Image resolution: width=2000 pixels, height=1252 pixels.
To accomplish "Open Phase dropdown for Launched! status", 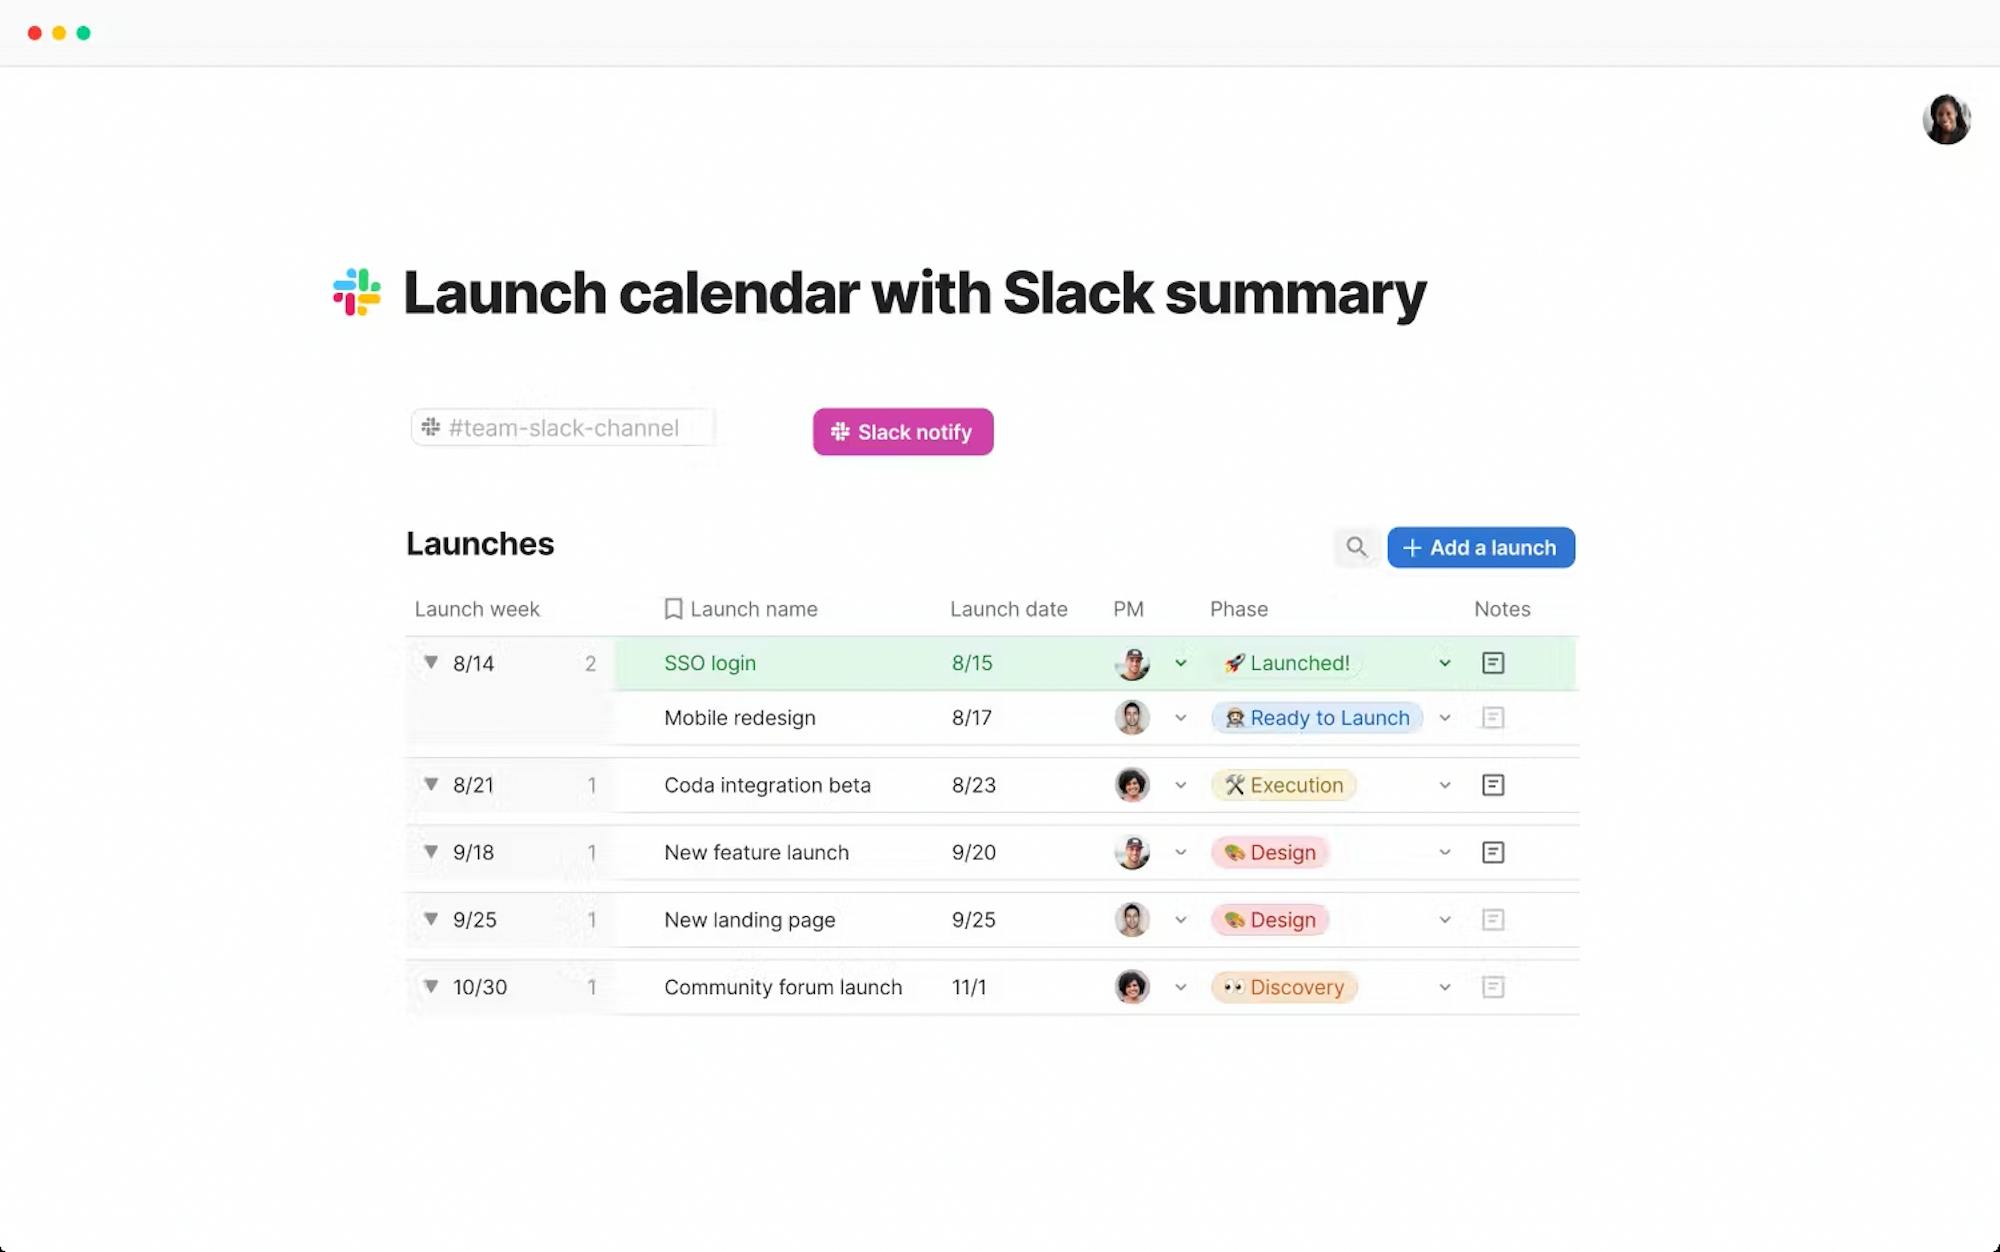I will click(1445, 663).
